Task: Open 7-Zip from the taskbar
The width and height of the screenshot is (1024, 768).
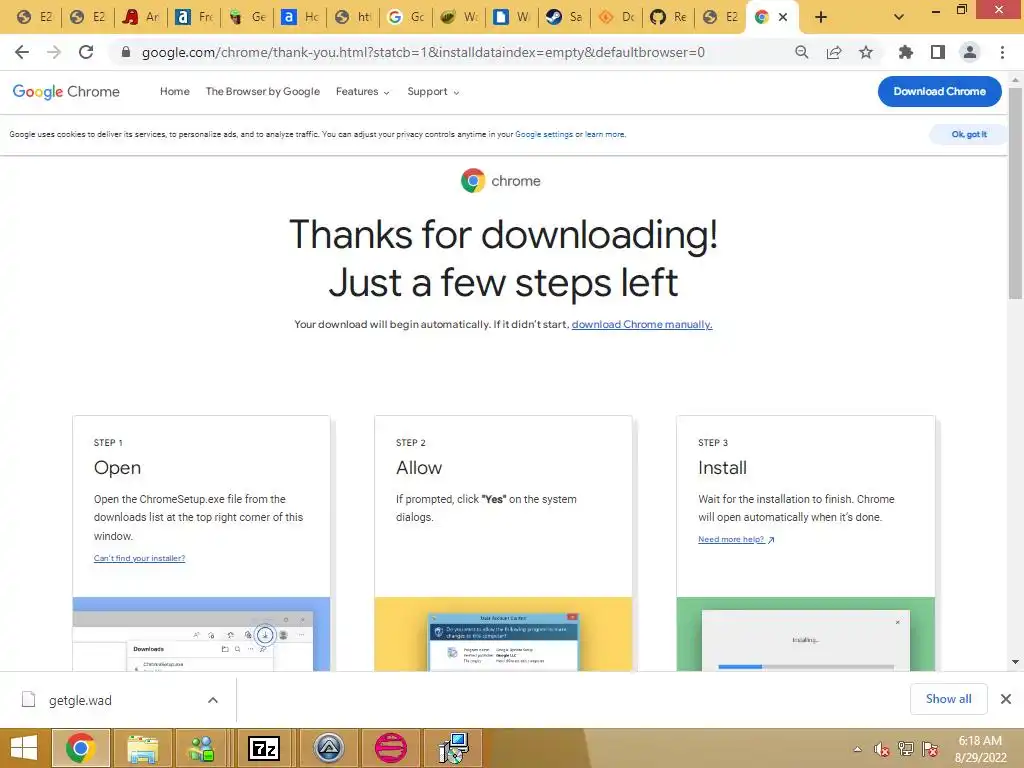Action: [x=264, y=748]
